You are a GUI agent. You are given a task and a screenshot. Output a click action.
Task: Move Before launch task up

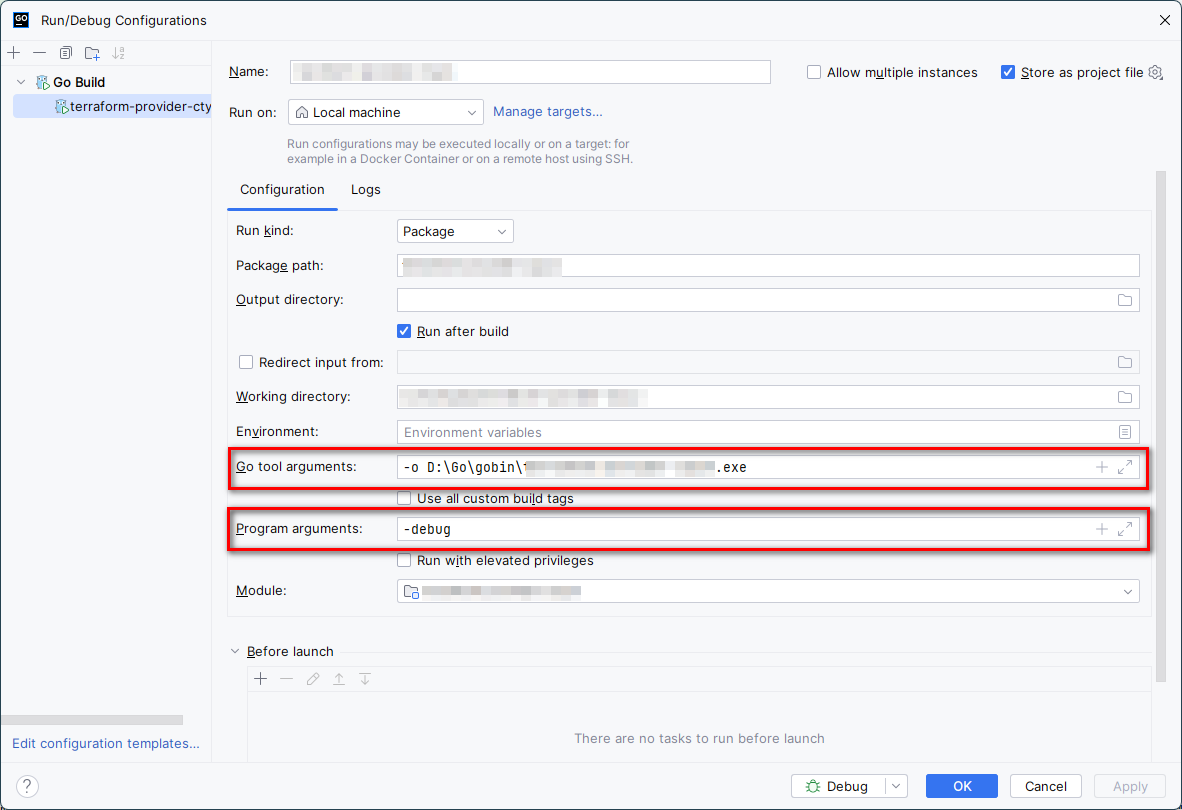339,679
